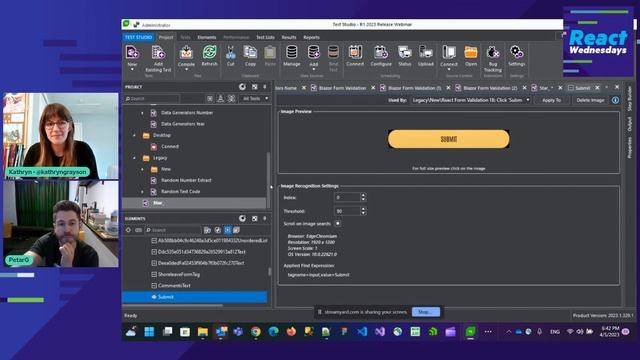The height and width of the screenshot is (360, 640).
Task: Click the Submit image preview thumbnail
Action: (449, 139)
